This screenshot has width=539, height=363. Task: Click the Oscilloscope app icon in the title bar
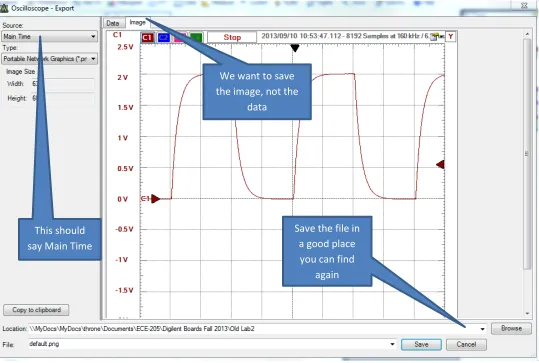click(4, 8)
